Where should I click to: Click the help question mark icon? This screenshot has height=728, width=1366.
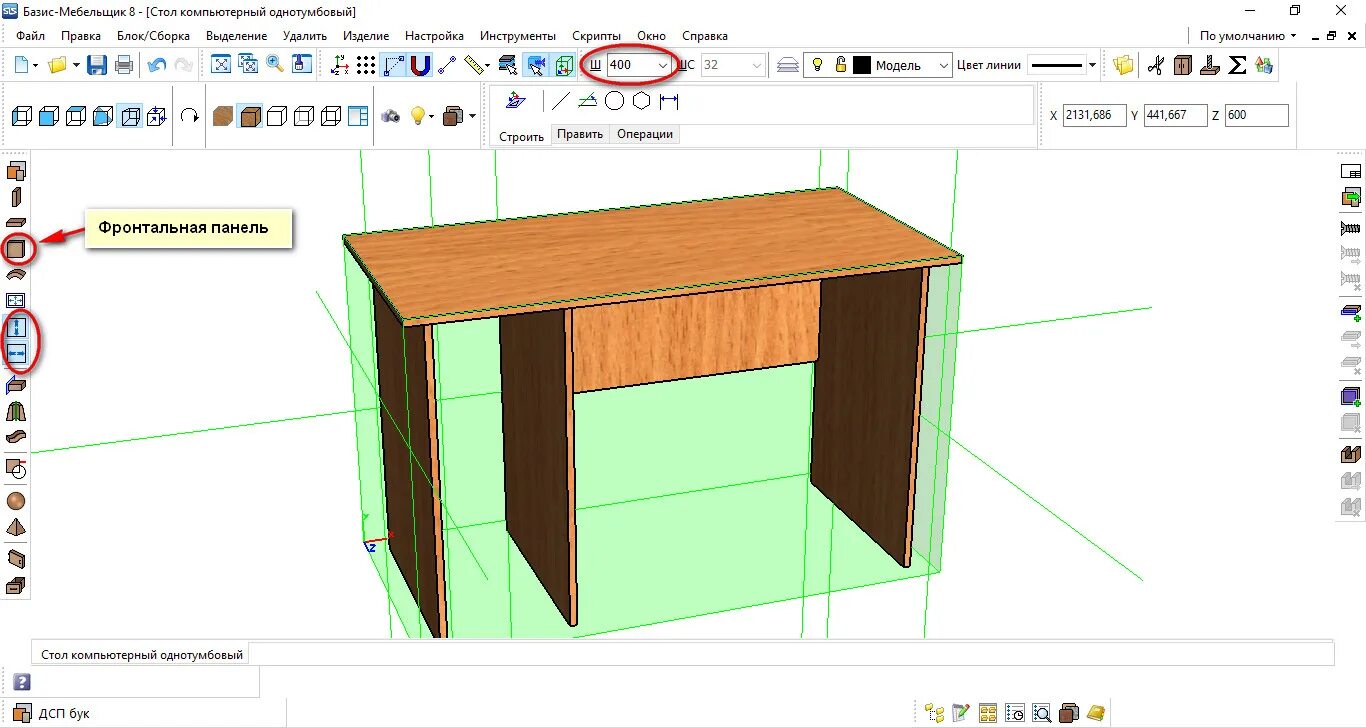21,682
